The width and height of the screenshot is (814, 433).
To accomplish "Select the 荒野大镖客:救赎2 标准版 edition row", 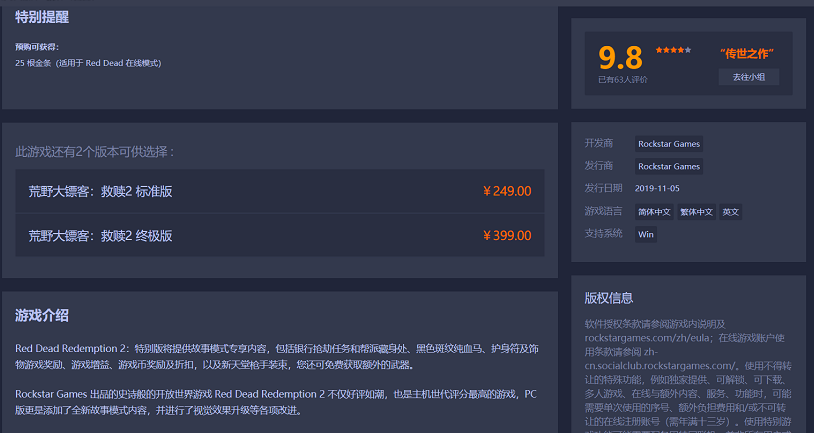I will 280,191.
